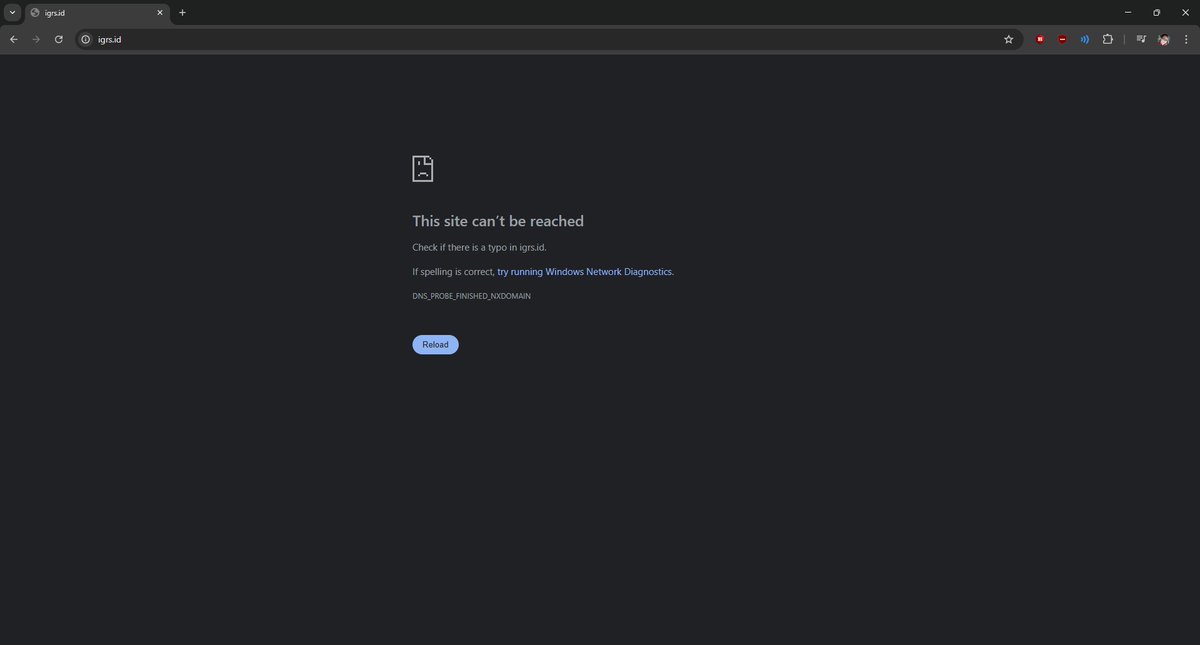Open the profile avatar menu
Image resolution: width=1200 pixels, height=645 pixels.
(1164, 39)
